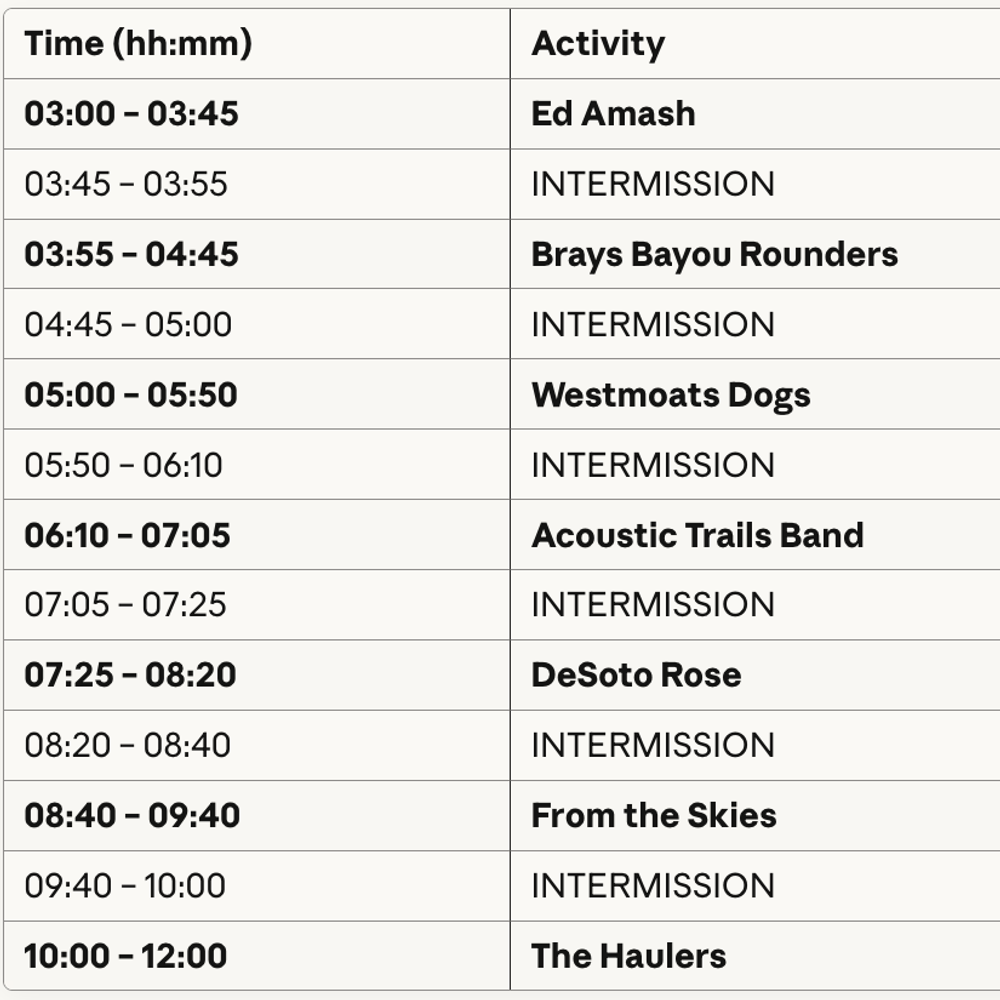Select the Acoustic Trails Band cell

pyautogui.click(x=697, y=535)
